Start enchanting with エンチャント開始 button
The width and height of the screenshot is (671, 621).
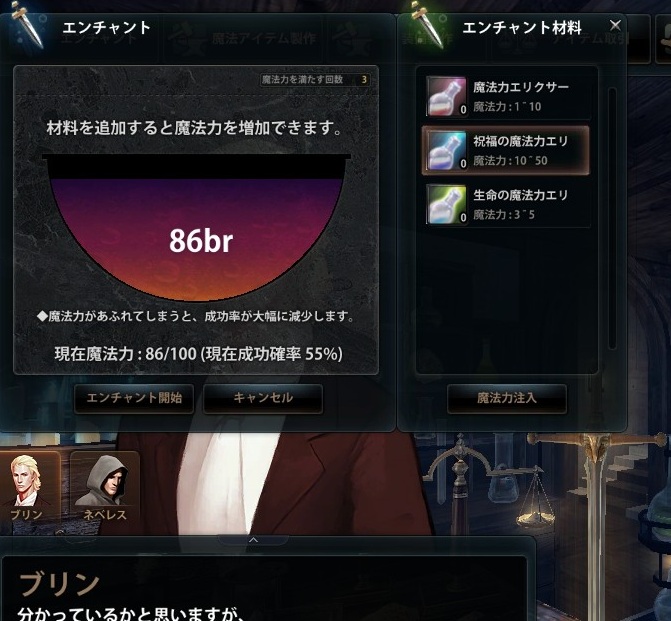[134, 398]
